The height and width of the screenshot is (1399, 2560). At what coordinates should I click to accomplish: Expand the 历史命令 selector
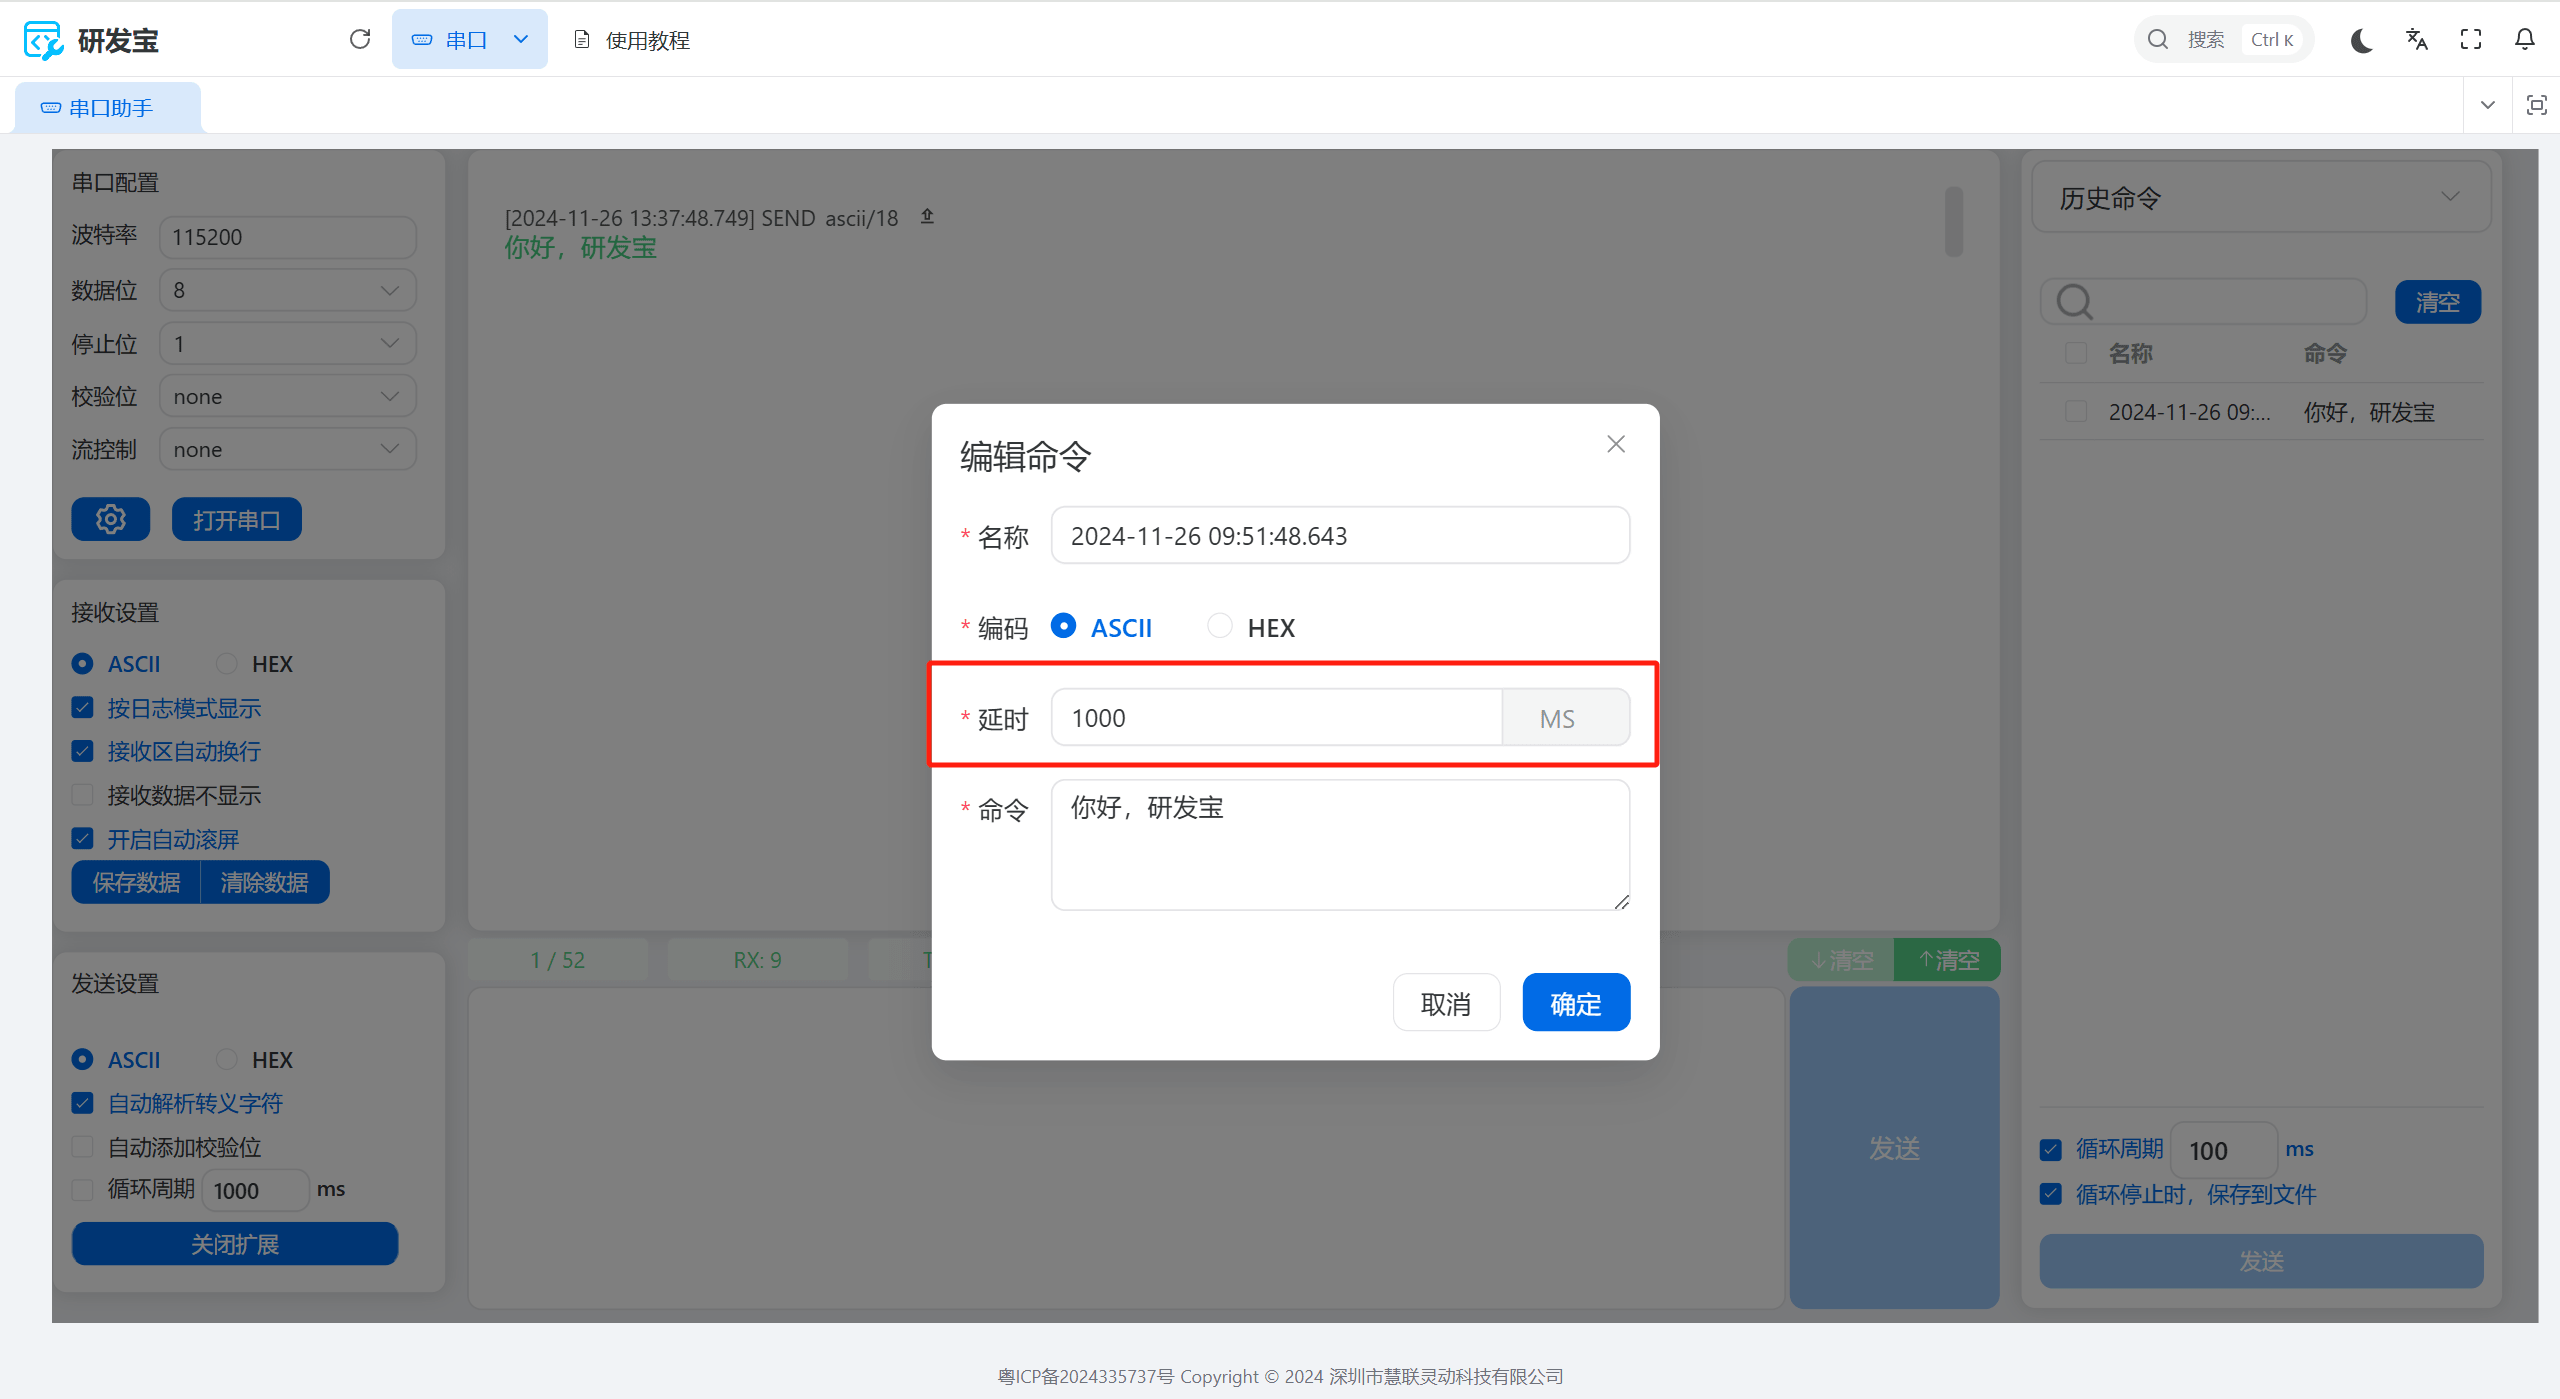tap(2260, 197)
